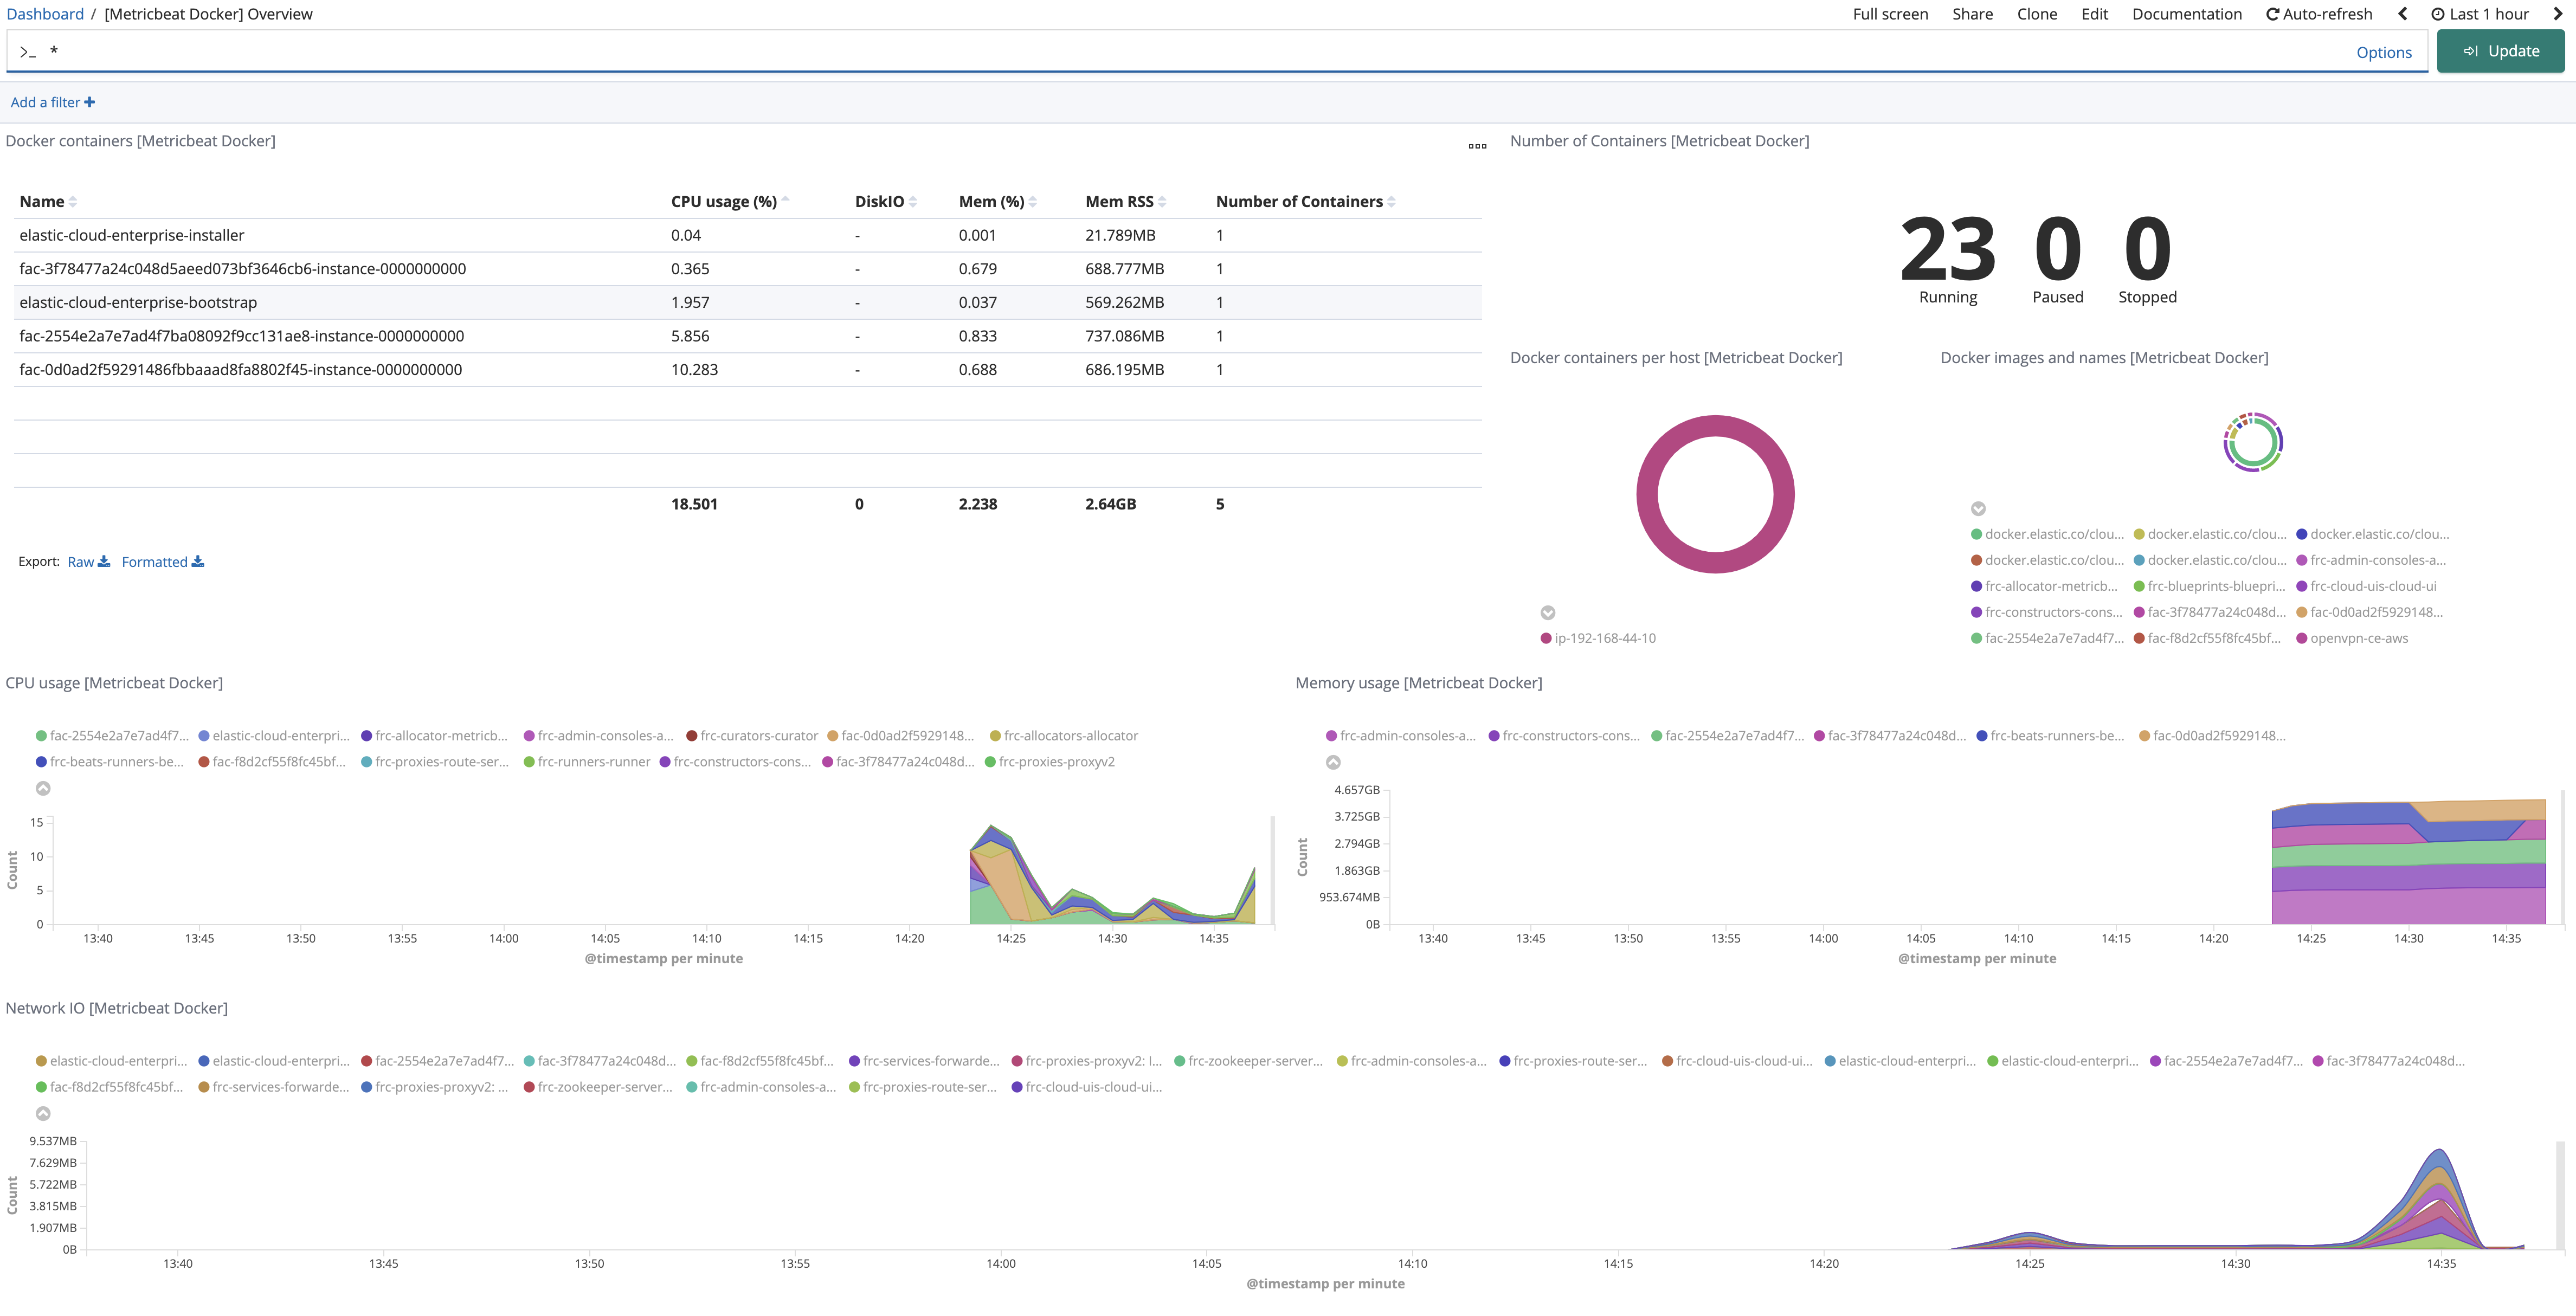Click the clock icon beside Last 1 hour
This screenshot has height=1316, width=2576.
(x=2438, y=14)
